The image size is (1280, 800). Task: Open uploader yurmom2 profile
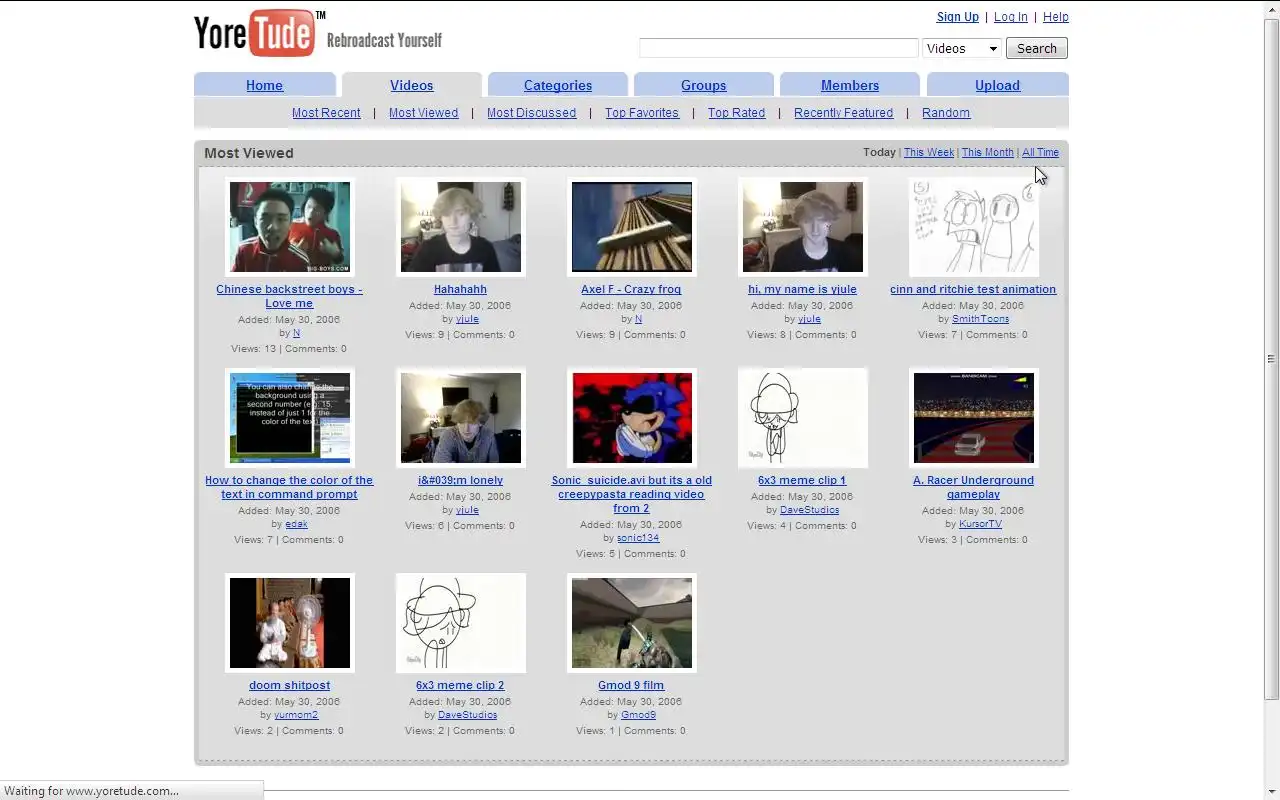point(296,715)
